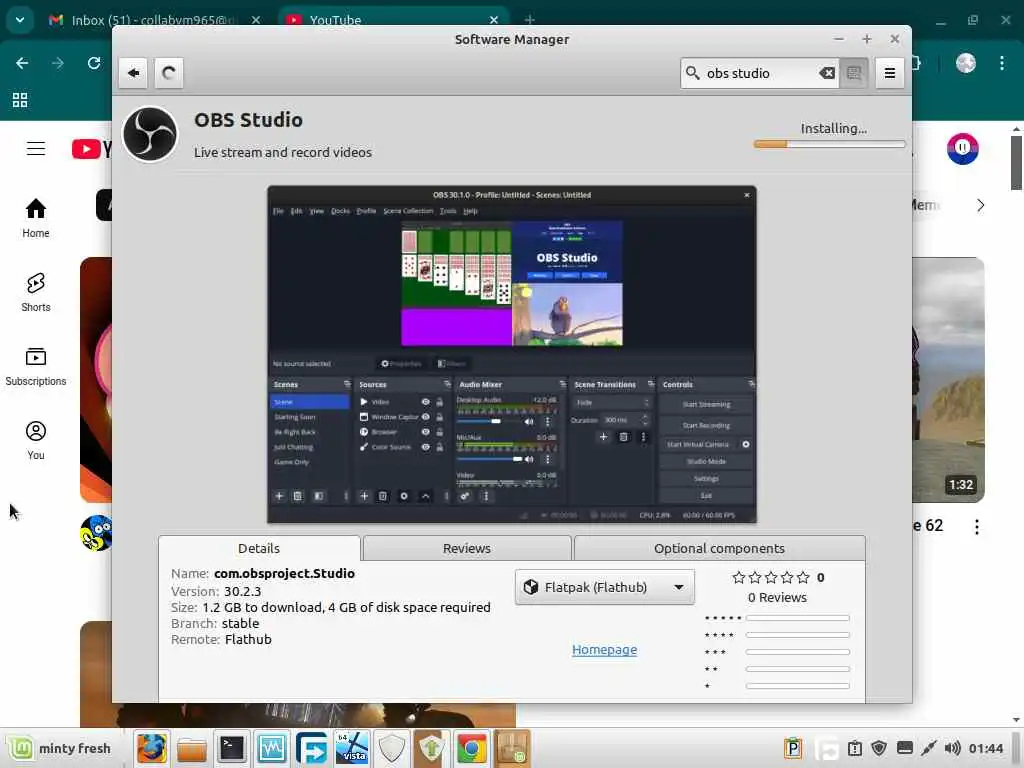The width and height of the screenshot is (1024, 768).
Task: Switch to the Reviews tab
Action: (467, 549)
